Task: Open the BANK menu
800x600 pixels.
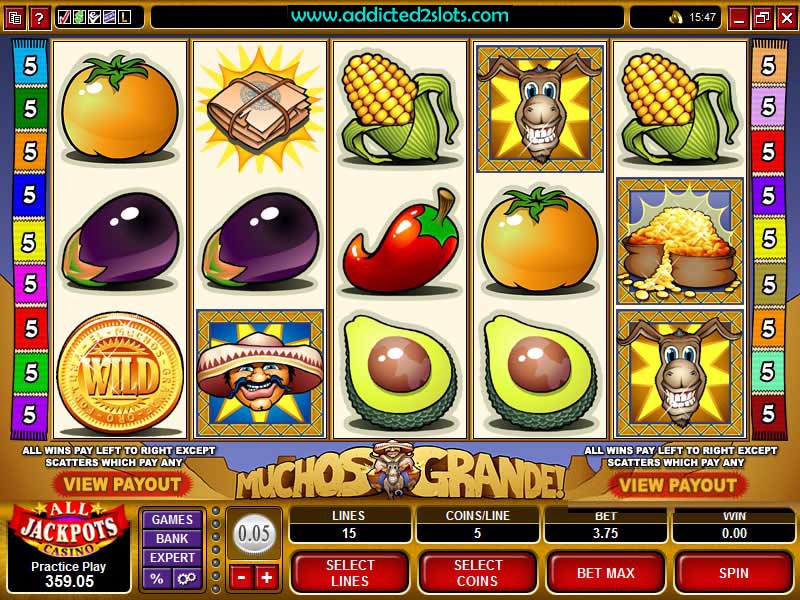Action: pos(172,538)
